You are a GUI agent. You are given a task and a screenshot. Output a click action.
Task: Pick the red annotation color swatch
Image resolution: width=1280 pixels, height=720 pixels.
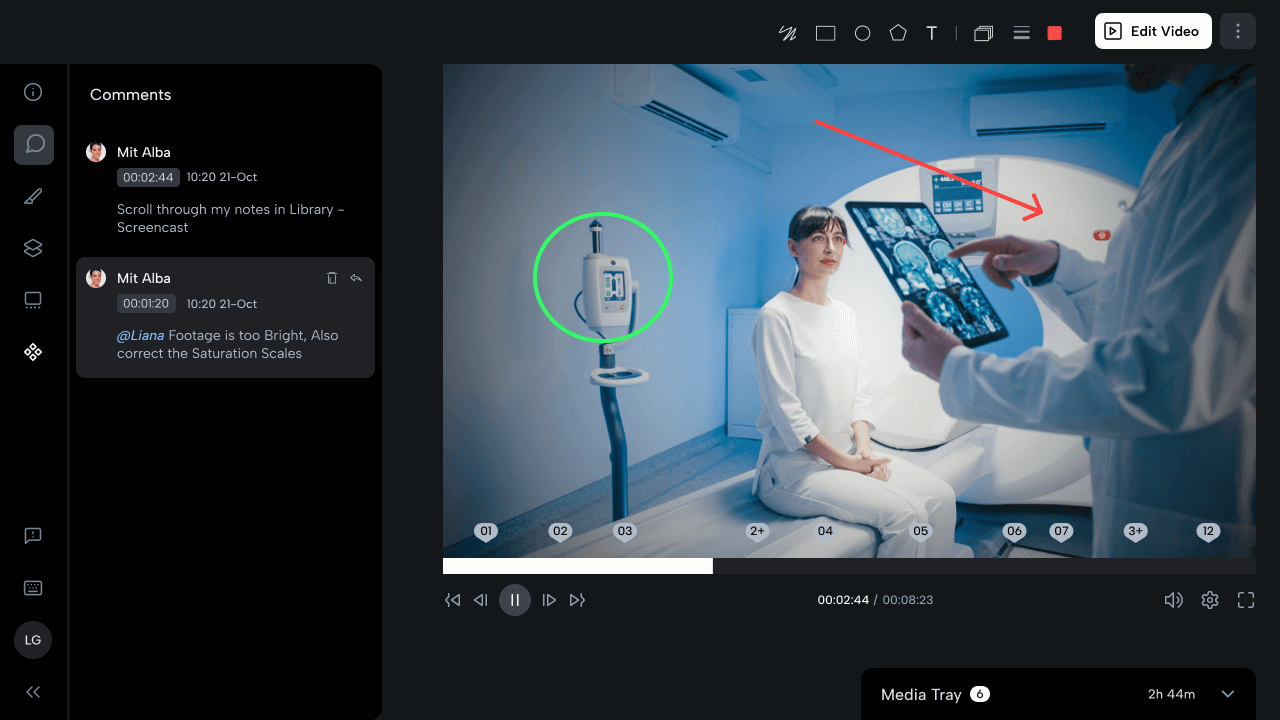tap(1054, 33)
